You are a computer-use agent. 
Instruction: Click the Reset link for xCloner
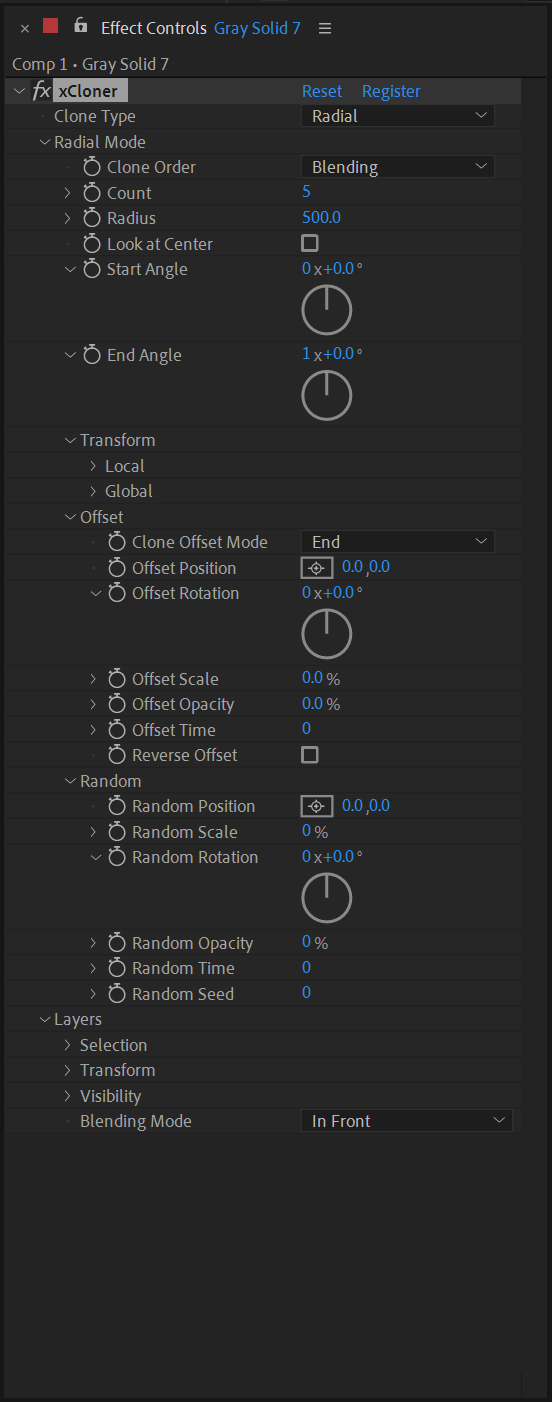tap(322, 91)
